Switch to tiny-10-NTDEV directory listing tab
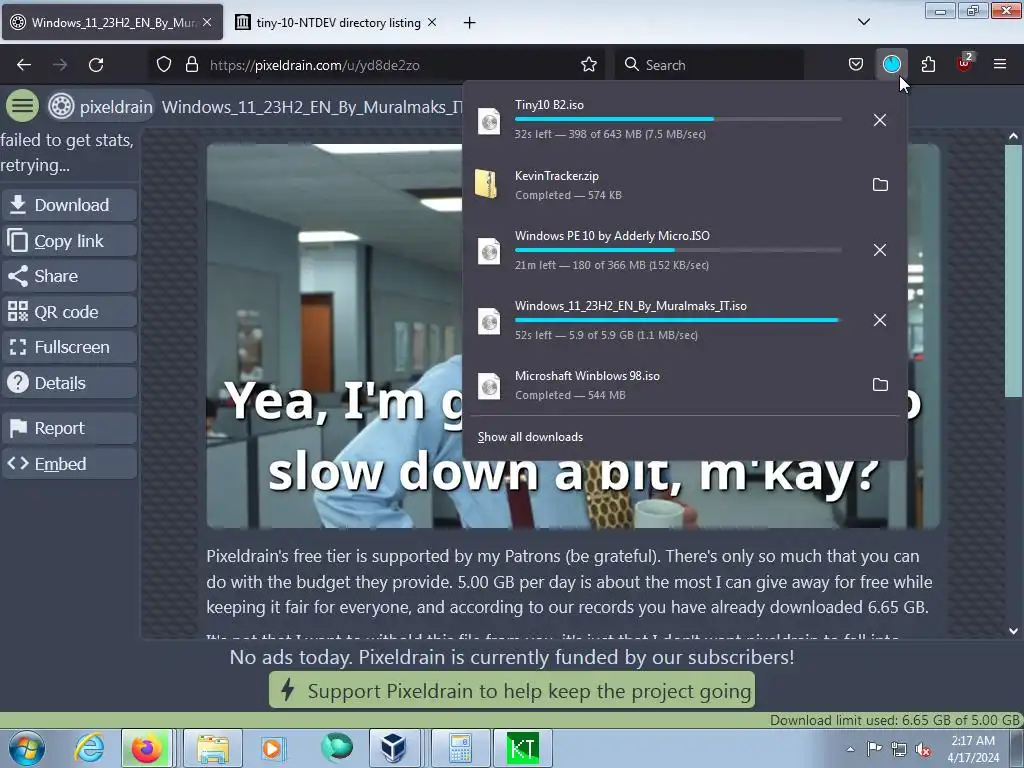The height and width of the screenshot is (768, 1024). tap(338, 23)
